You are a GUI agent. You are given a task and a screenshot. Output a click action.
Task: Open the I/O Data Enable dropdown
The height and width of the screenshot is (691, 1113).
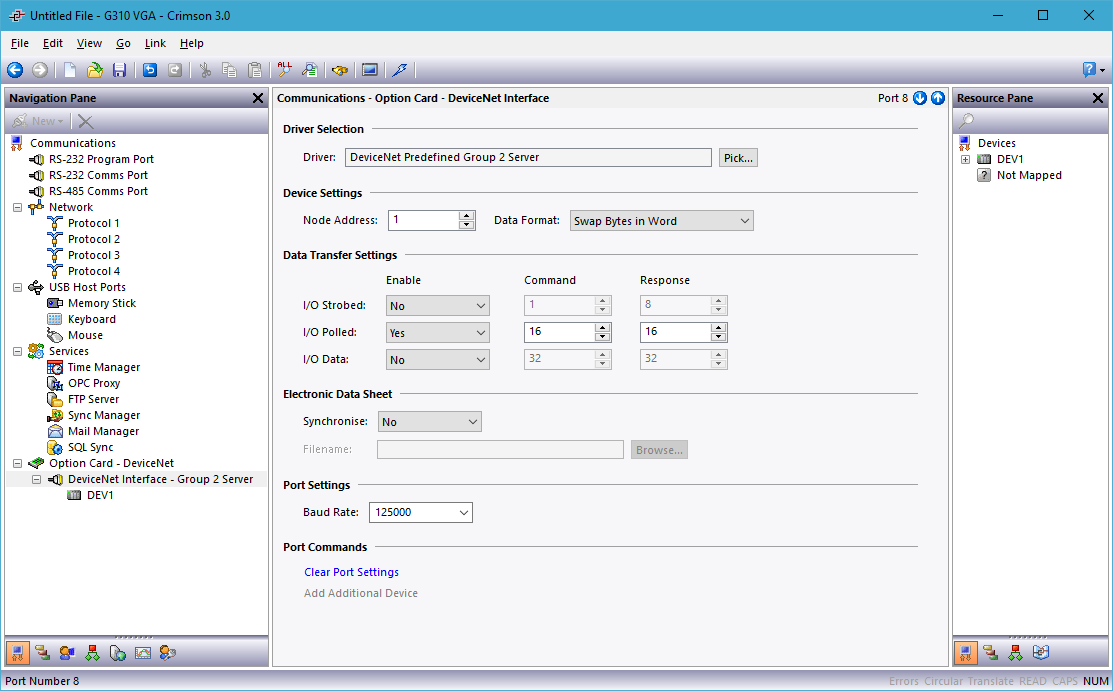[438, 360]
